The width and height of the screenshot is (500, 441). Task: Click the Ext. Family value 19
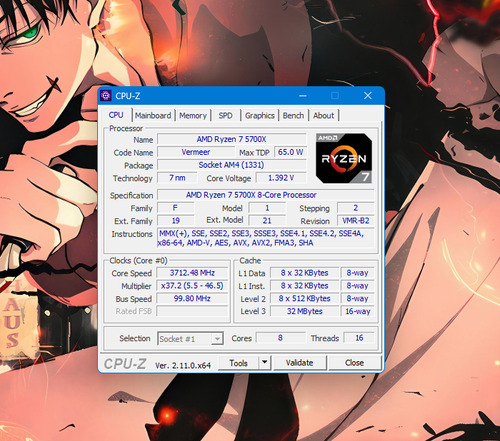click(x=175, y=221)
